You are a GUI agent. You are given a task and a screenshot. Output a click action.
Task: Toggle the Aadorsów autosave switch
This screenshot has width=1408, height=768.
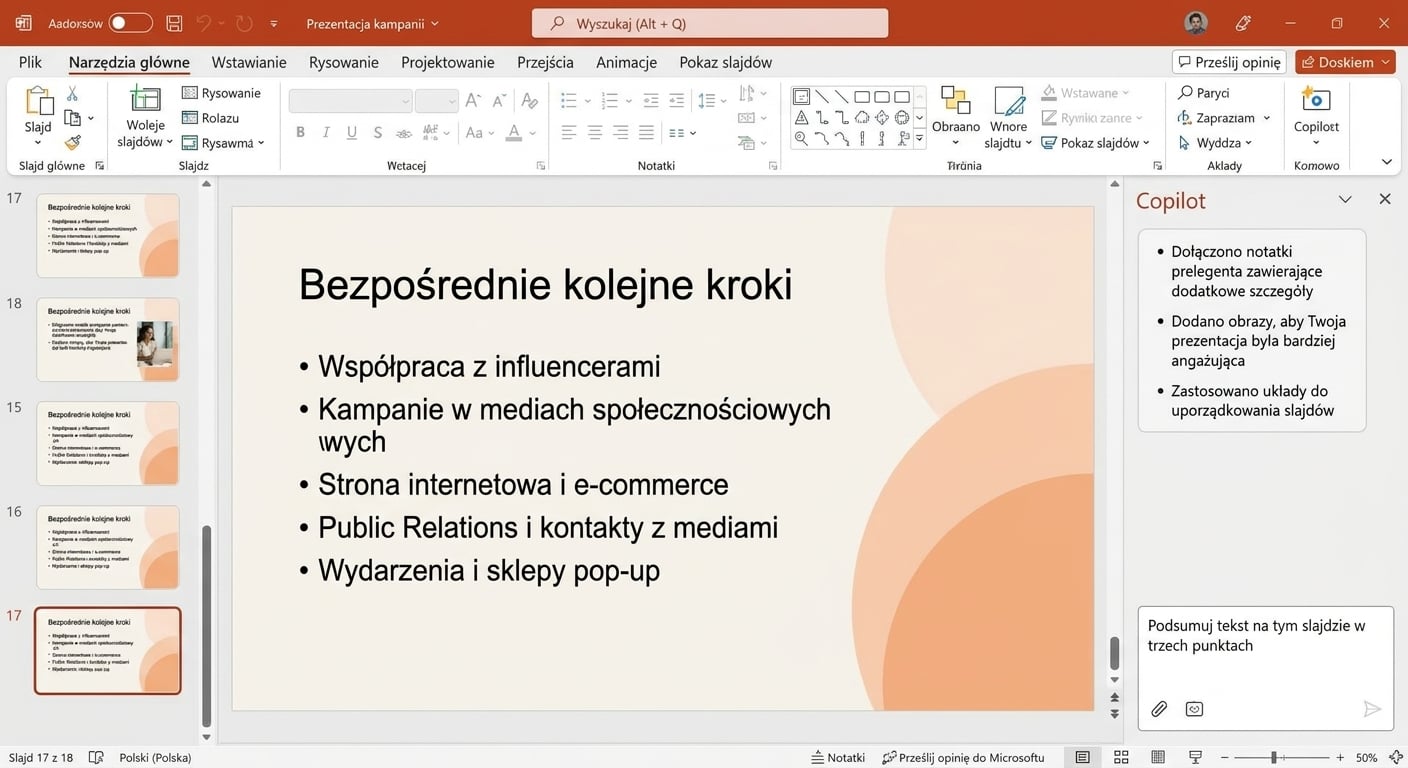point(130,23)
